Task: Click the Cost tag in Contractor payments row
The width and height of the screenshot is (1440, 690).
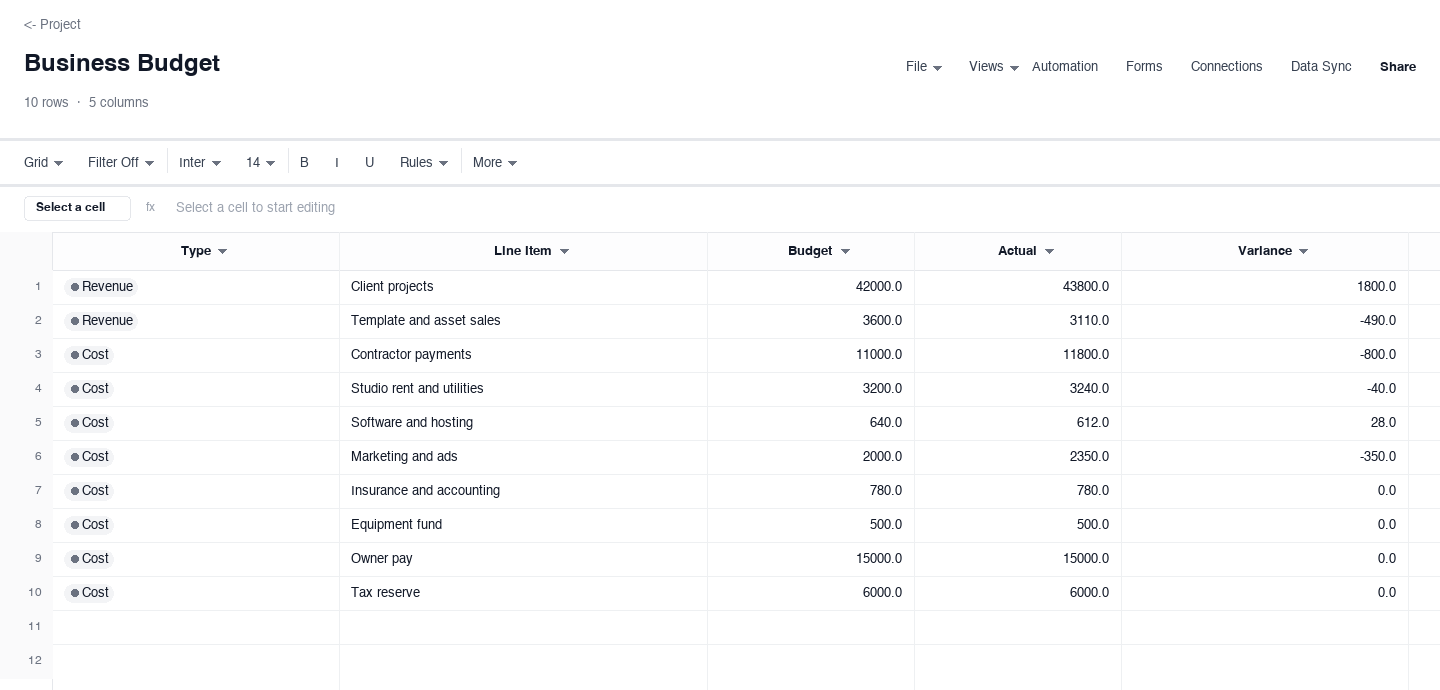Action: point(89,355)
